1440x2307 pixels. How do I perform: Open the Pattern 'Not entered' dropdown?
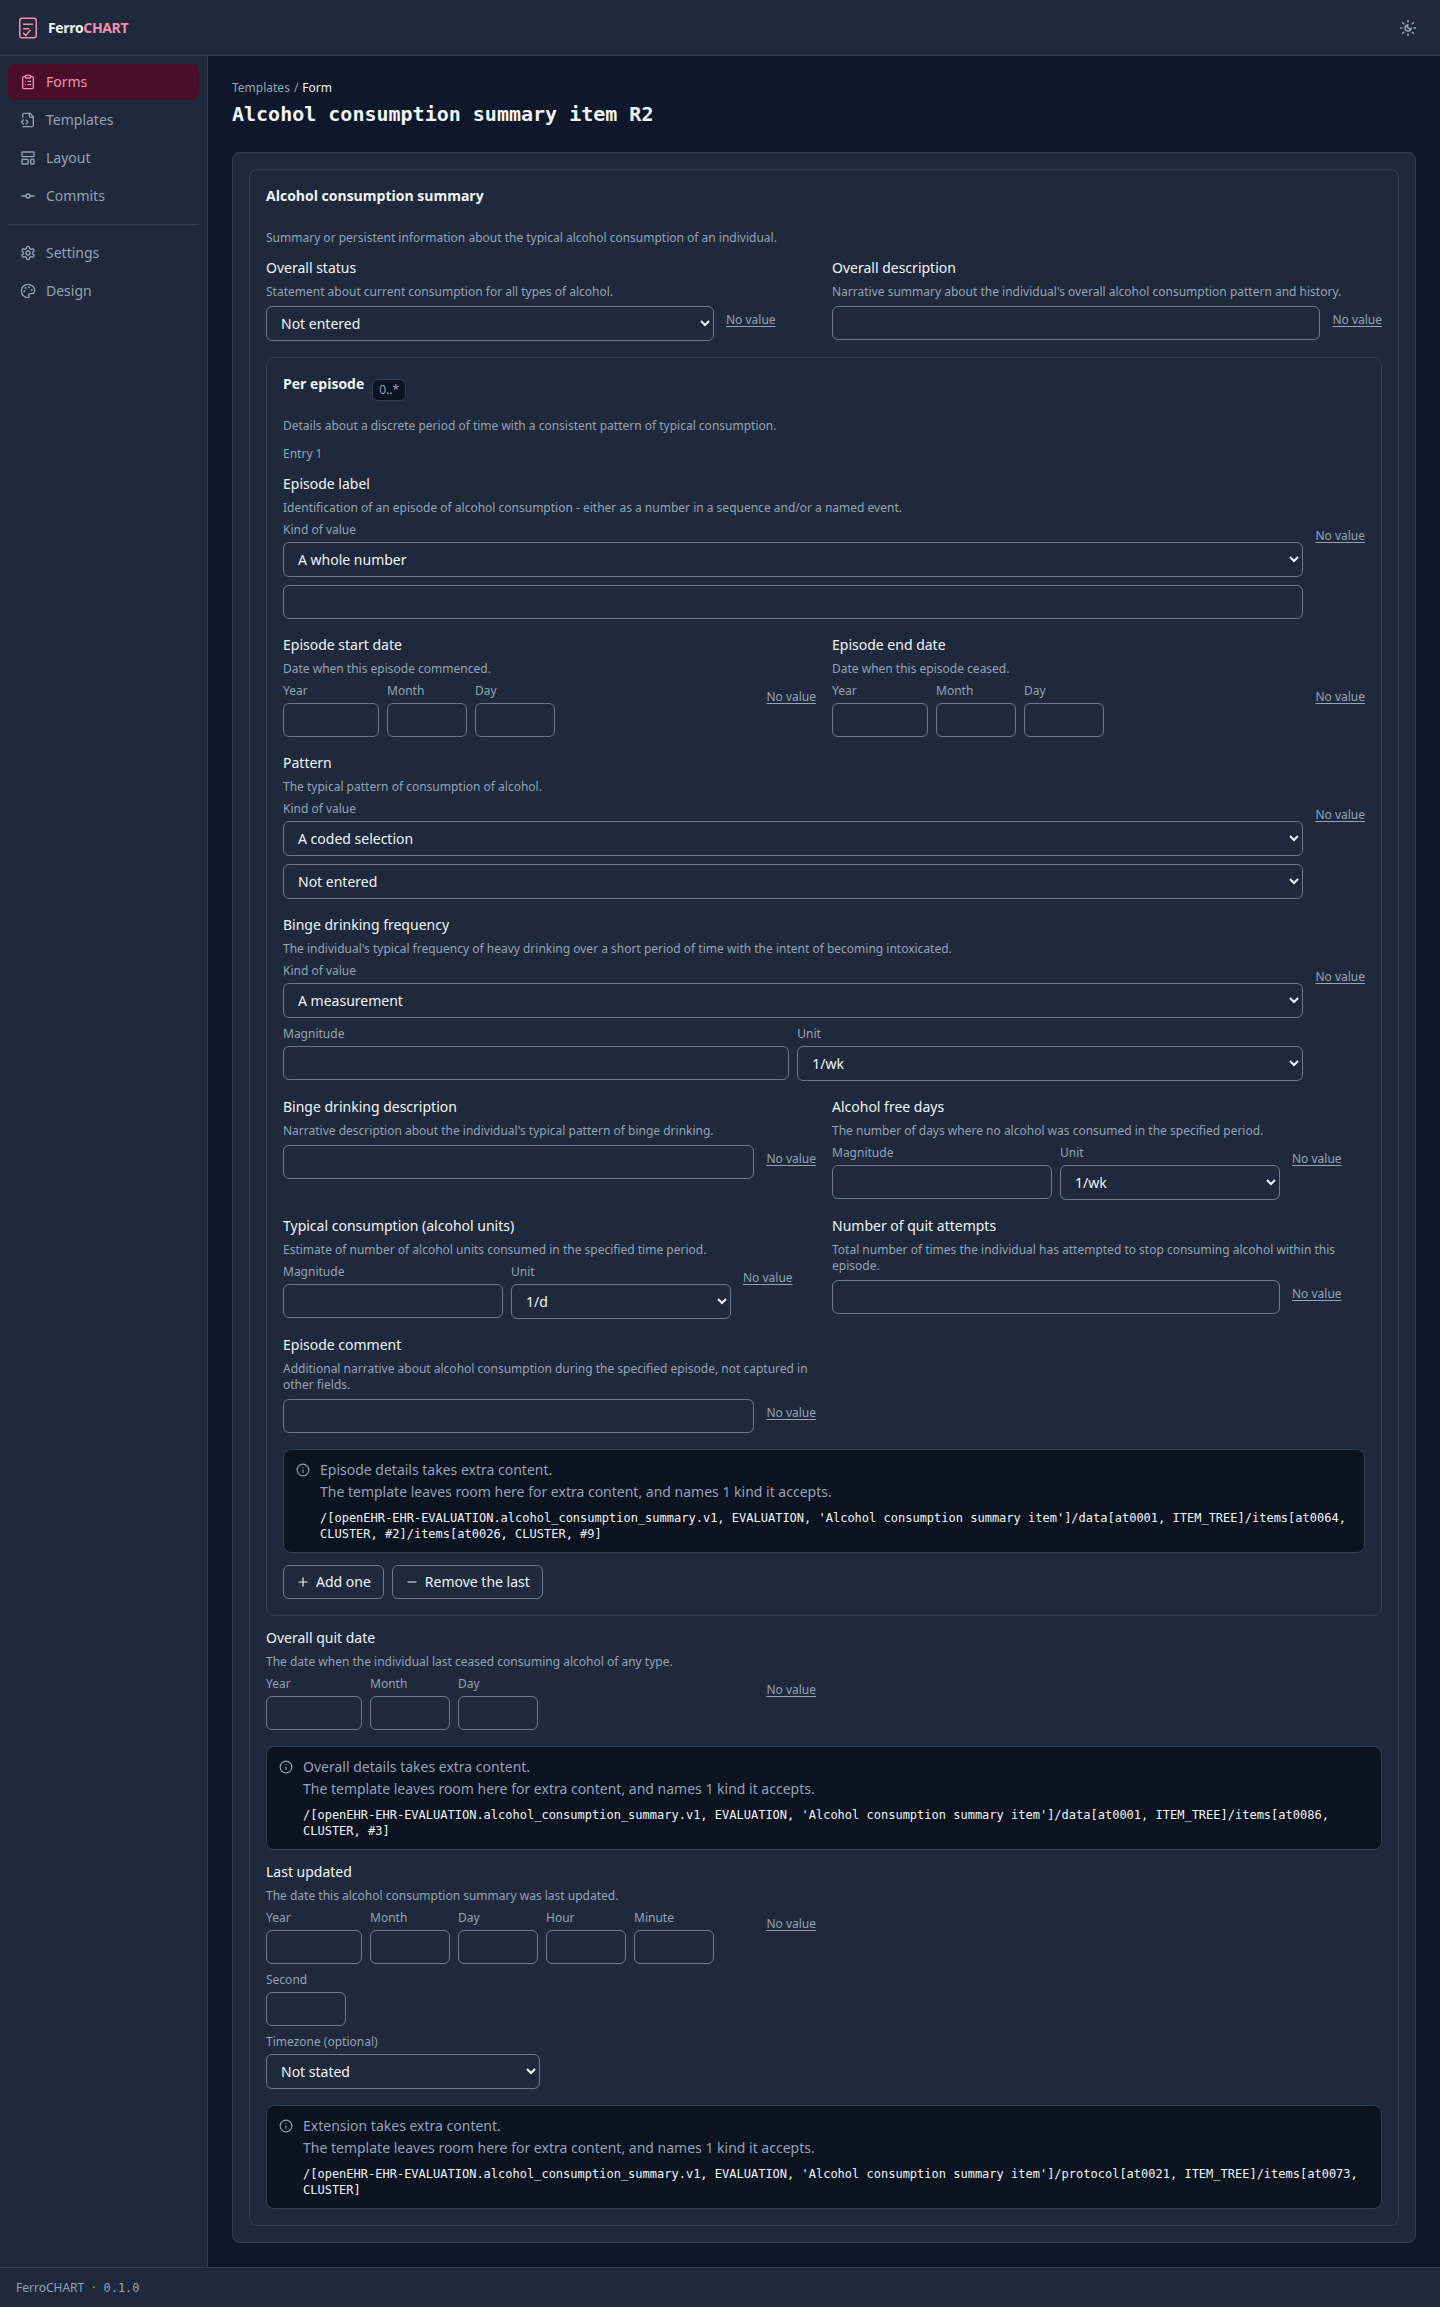(793, 882)
